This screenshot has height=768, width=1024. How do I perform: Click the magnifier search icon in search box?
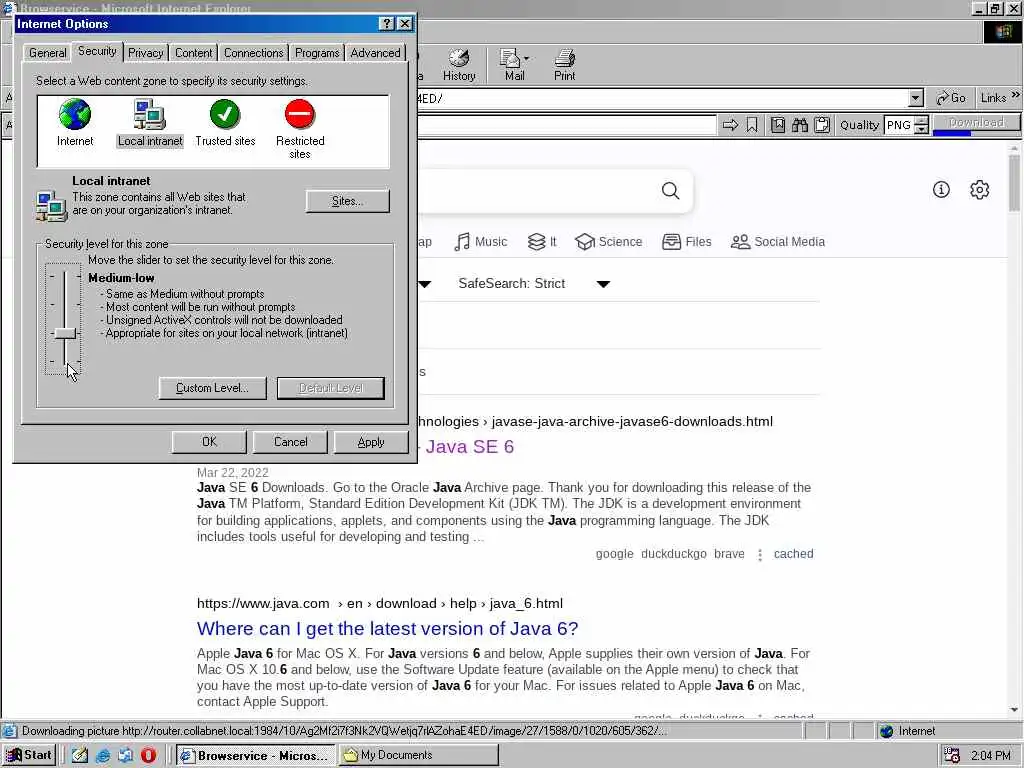tap(671, 191)
